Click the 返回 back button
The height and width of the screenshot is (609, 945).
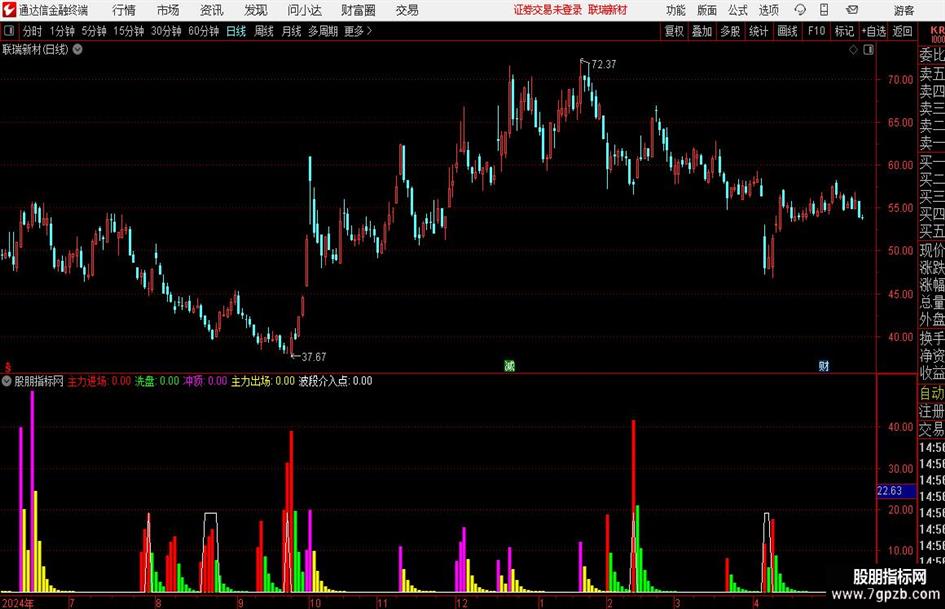click(902, 31)
